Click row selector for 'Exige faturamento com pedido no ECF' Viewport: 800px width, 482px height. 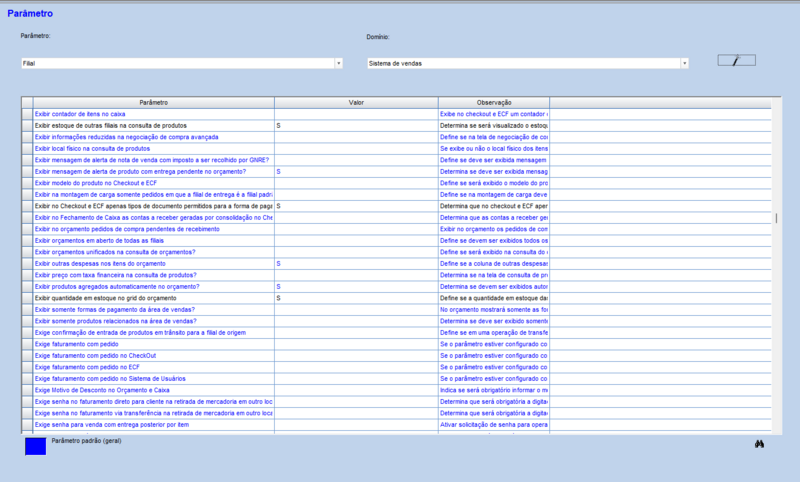(x=27, y=367)
